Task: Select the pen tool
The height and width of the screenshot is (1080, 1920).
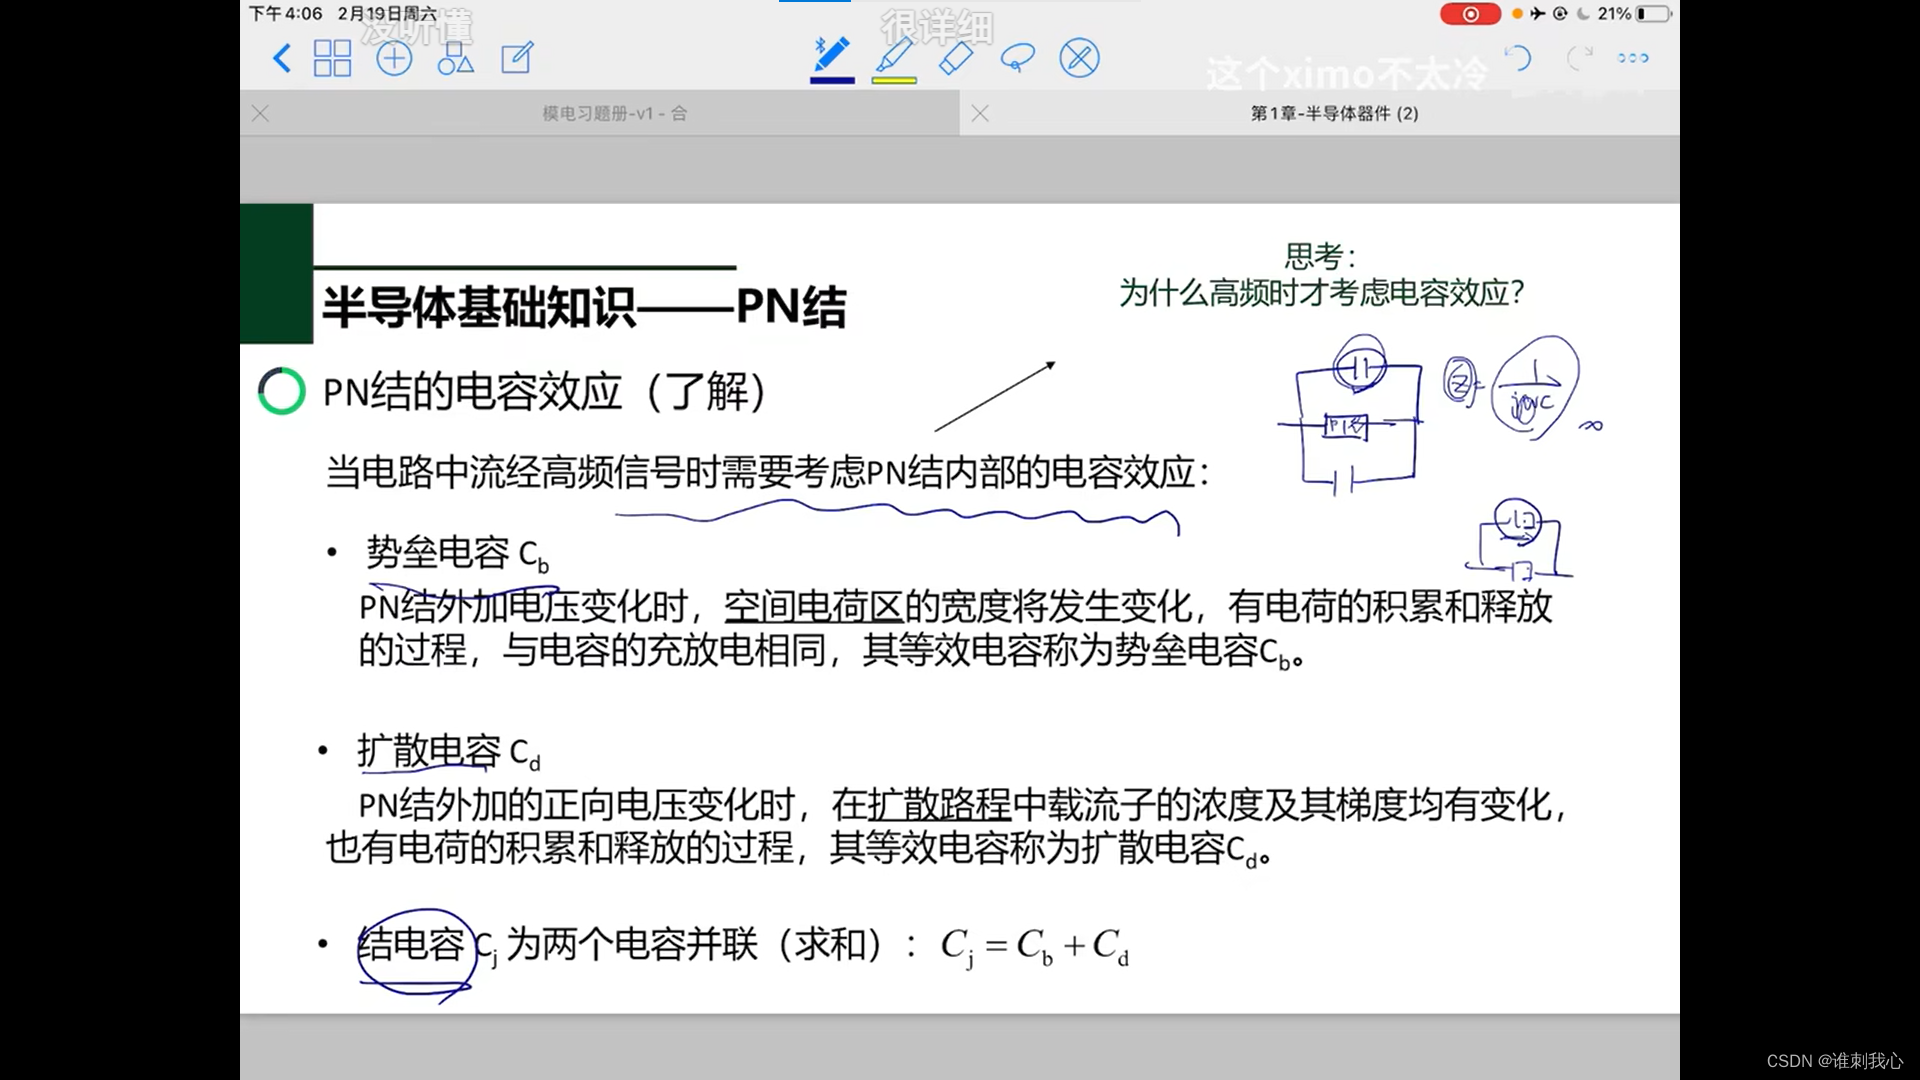Action: pos(831,55)
